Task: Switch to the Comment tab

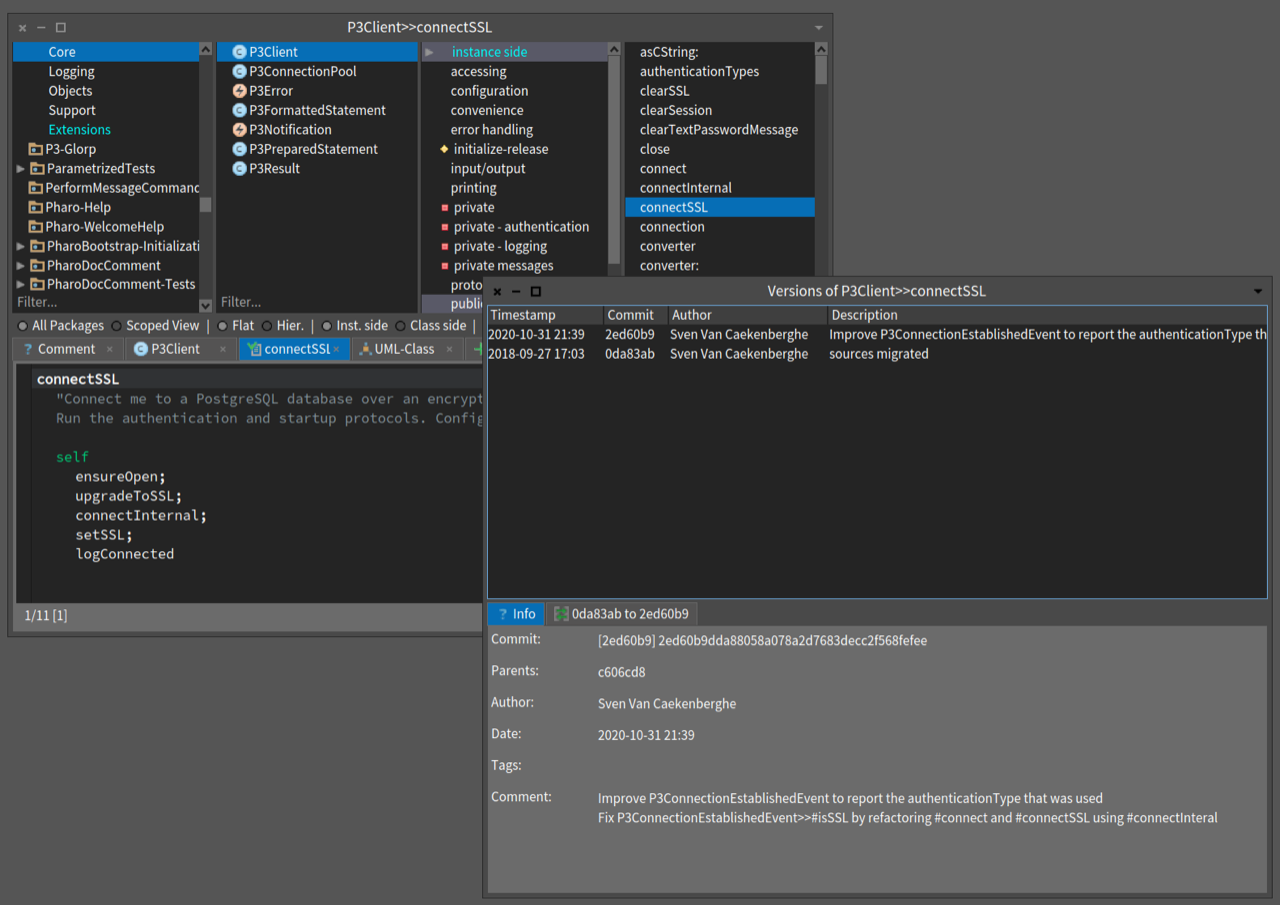Action: coord(66,349)
